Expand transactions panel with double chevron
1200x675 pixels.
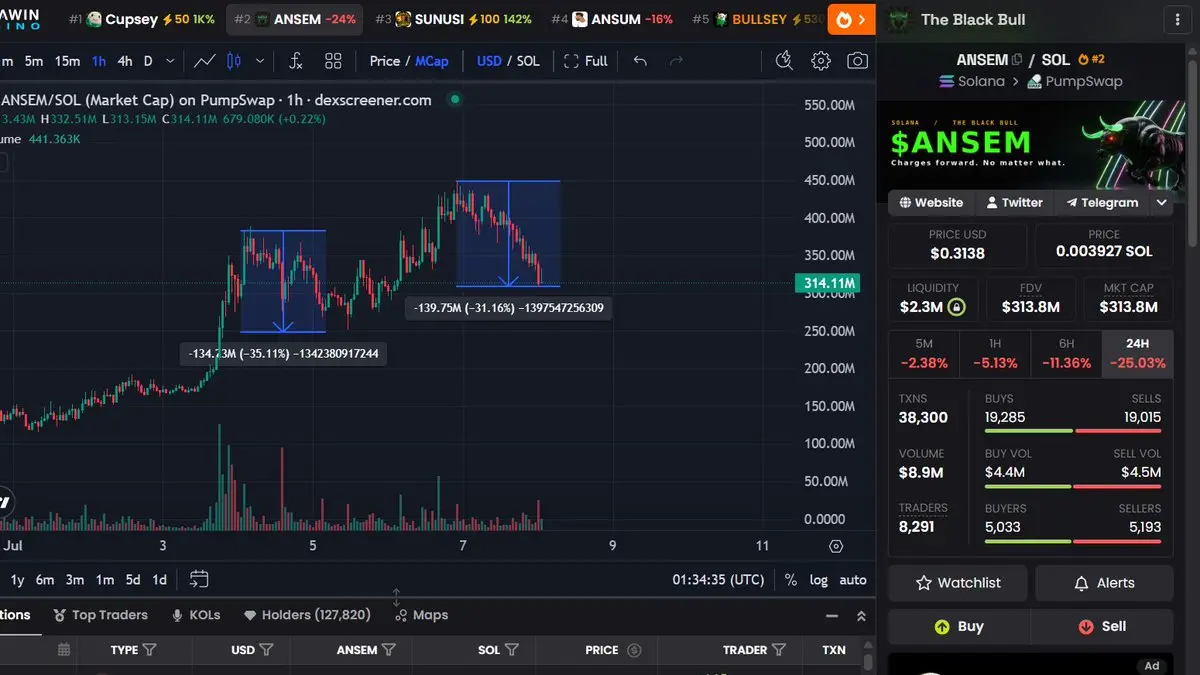tap(861, 616)
